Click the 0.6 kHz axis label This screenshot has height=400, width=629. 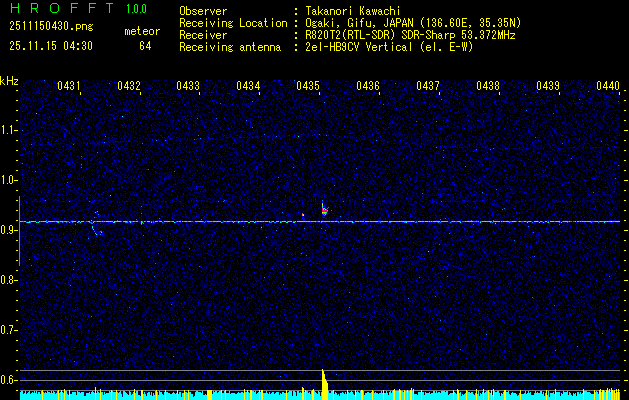tap(8, 380)
